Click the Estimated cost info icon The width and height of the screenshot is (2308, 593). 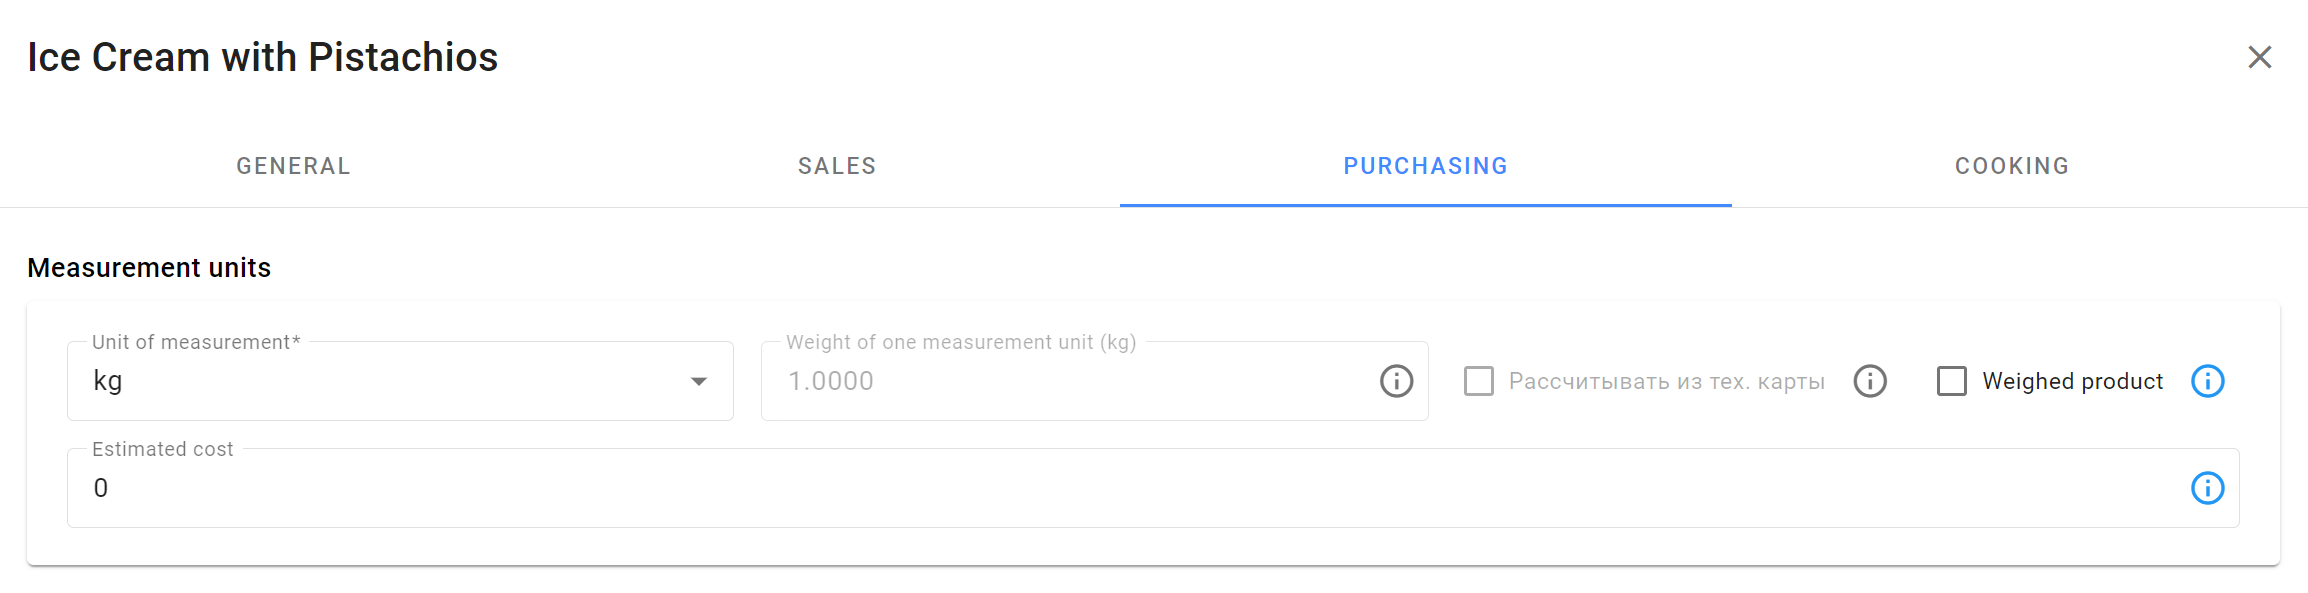click(2207, 488)
